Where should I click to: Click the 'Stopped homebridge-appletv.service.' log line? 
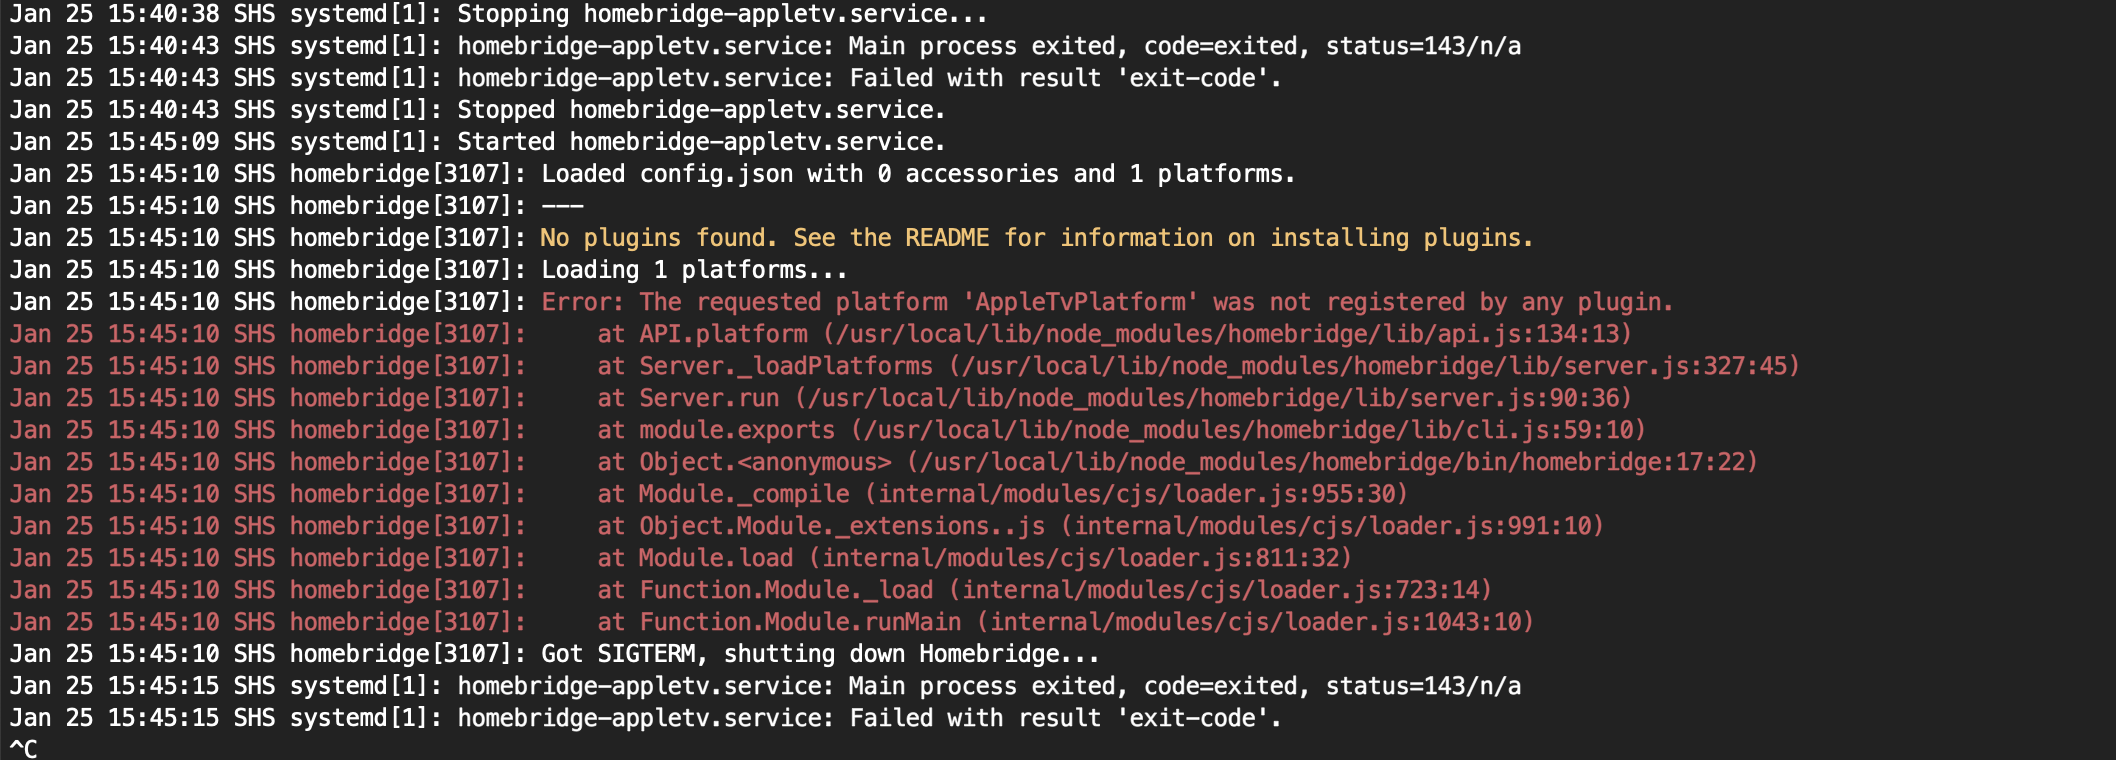pos(700,110)
